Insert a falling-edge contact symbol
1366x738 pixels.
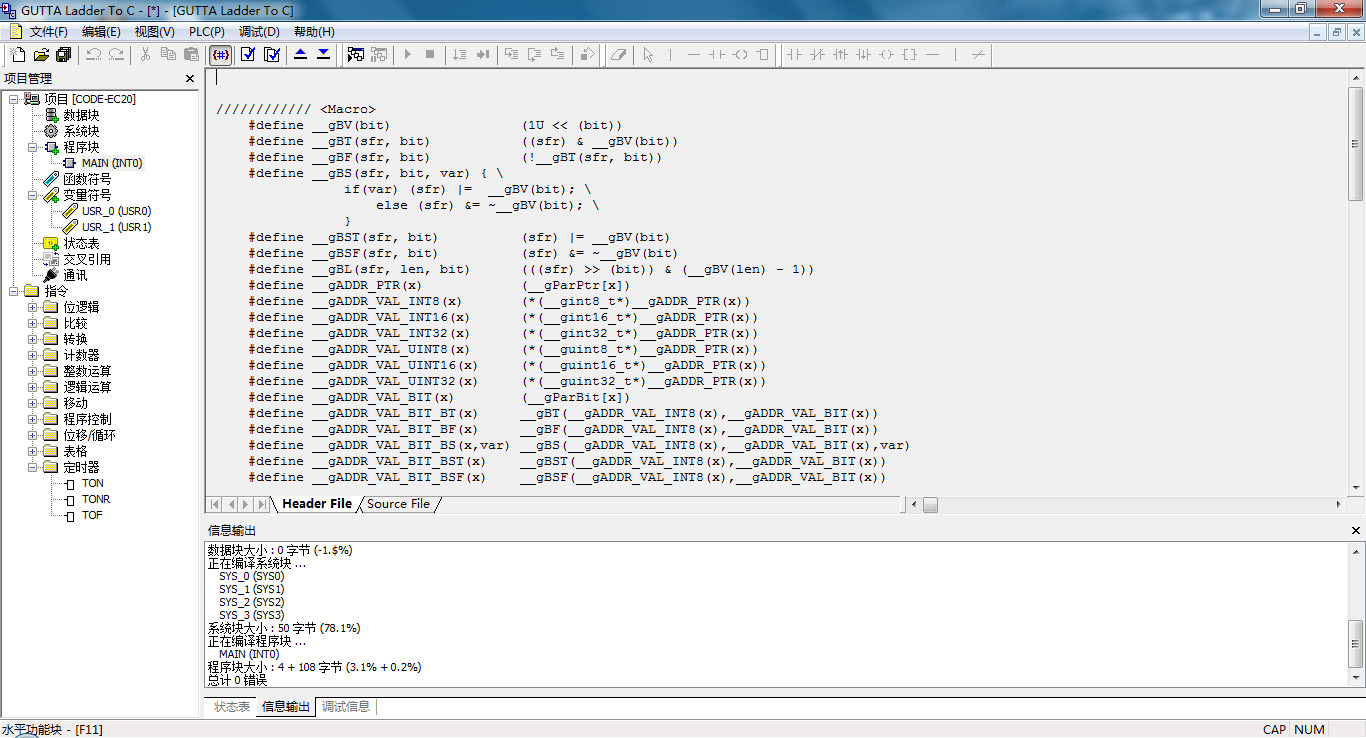[x=863, y=54]
